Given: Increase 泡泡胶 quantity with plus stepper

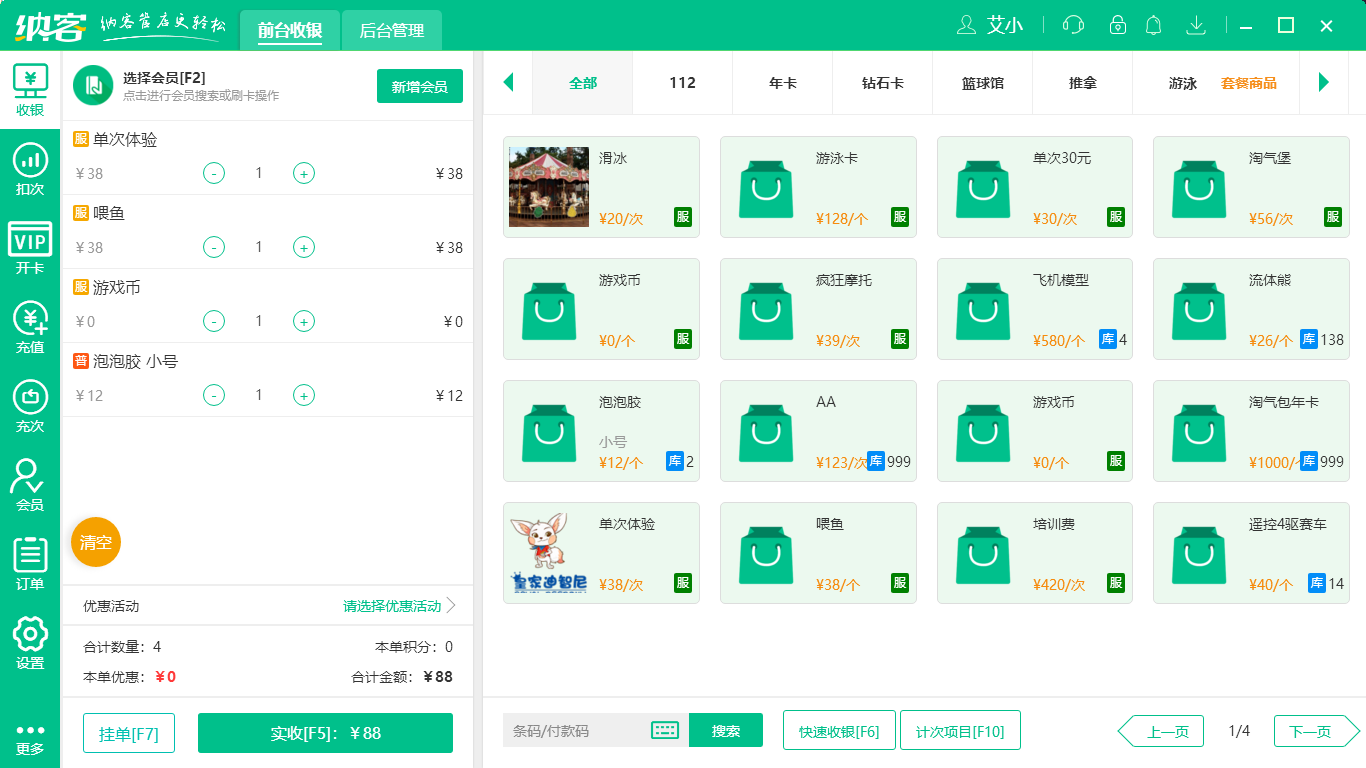Looking at the screenshot, I should pyautogui.click(x=303, y=395).
